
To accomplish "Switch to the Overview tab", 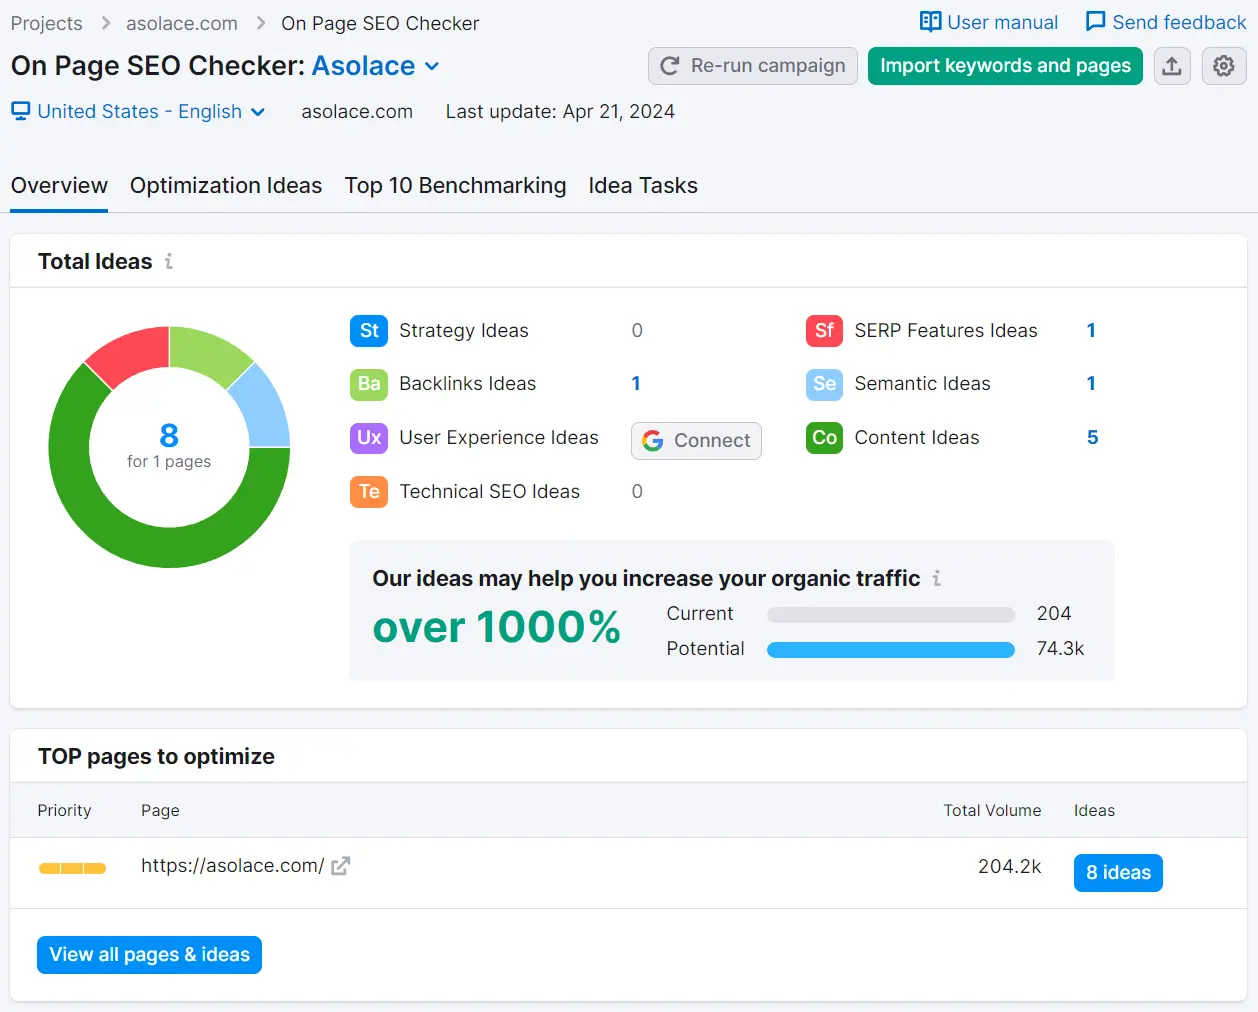I will tap(59, 186).
